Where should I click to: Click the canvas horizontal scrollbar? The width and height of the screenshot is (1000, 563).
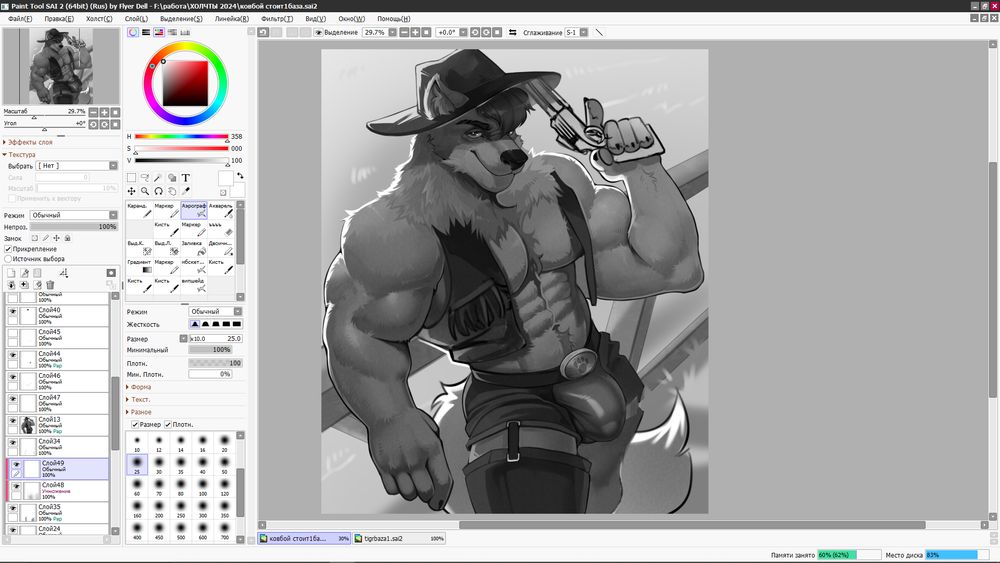click(x=692, y=525)
